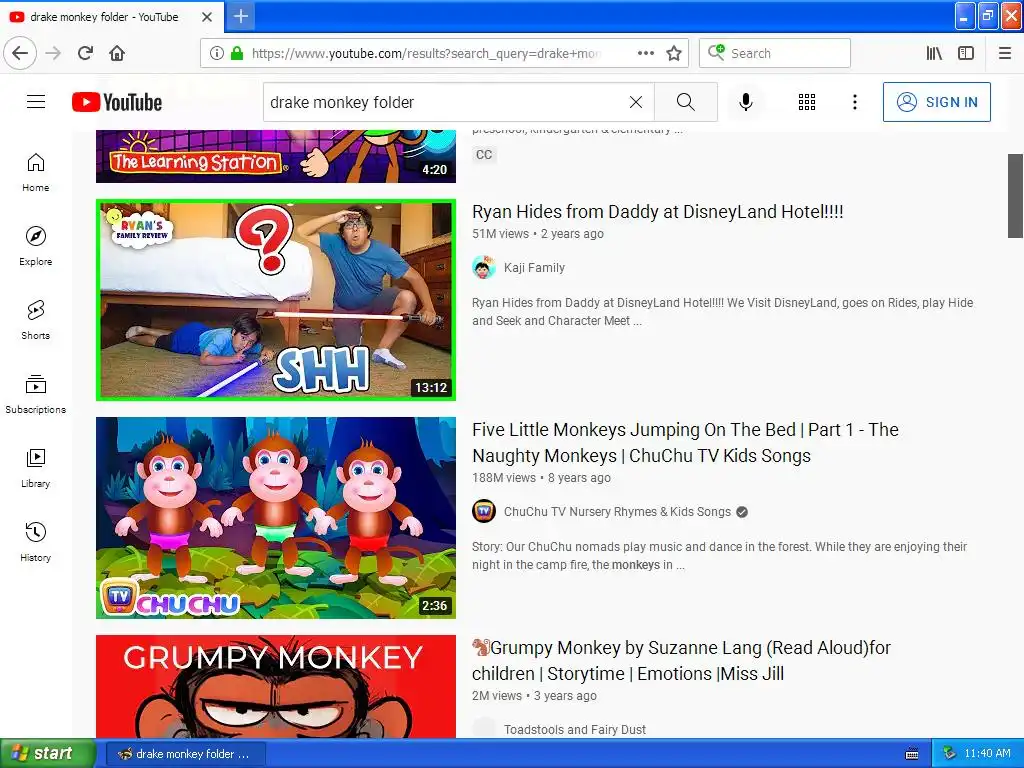Open 'Five Little Monkeys Jumping On The Bed' title
Screen dimensions: 1024x768
[x=685, y=443]
